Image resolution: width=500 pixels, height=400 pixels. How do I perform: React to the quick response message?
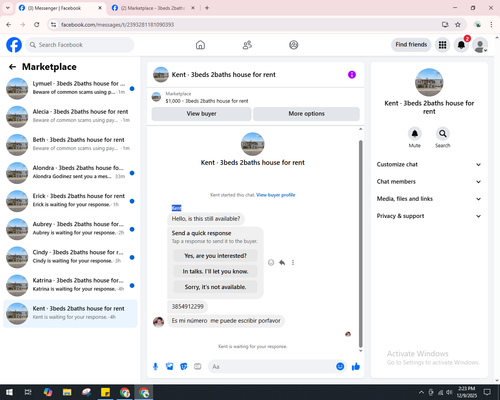tap(271, 263)
